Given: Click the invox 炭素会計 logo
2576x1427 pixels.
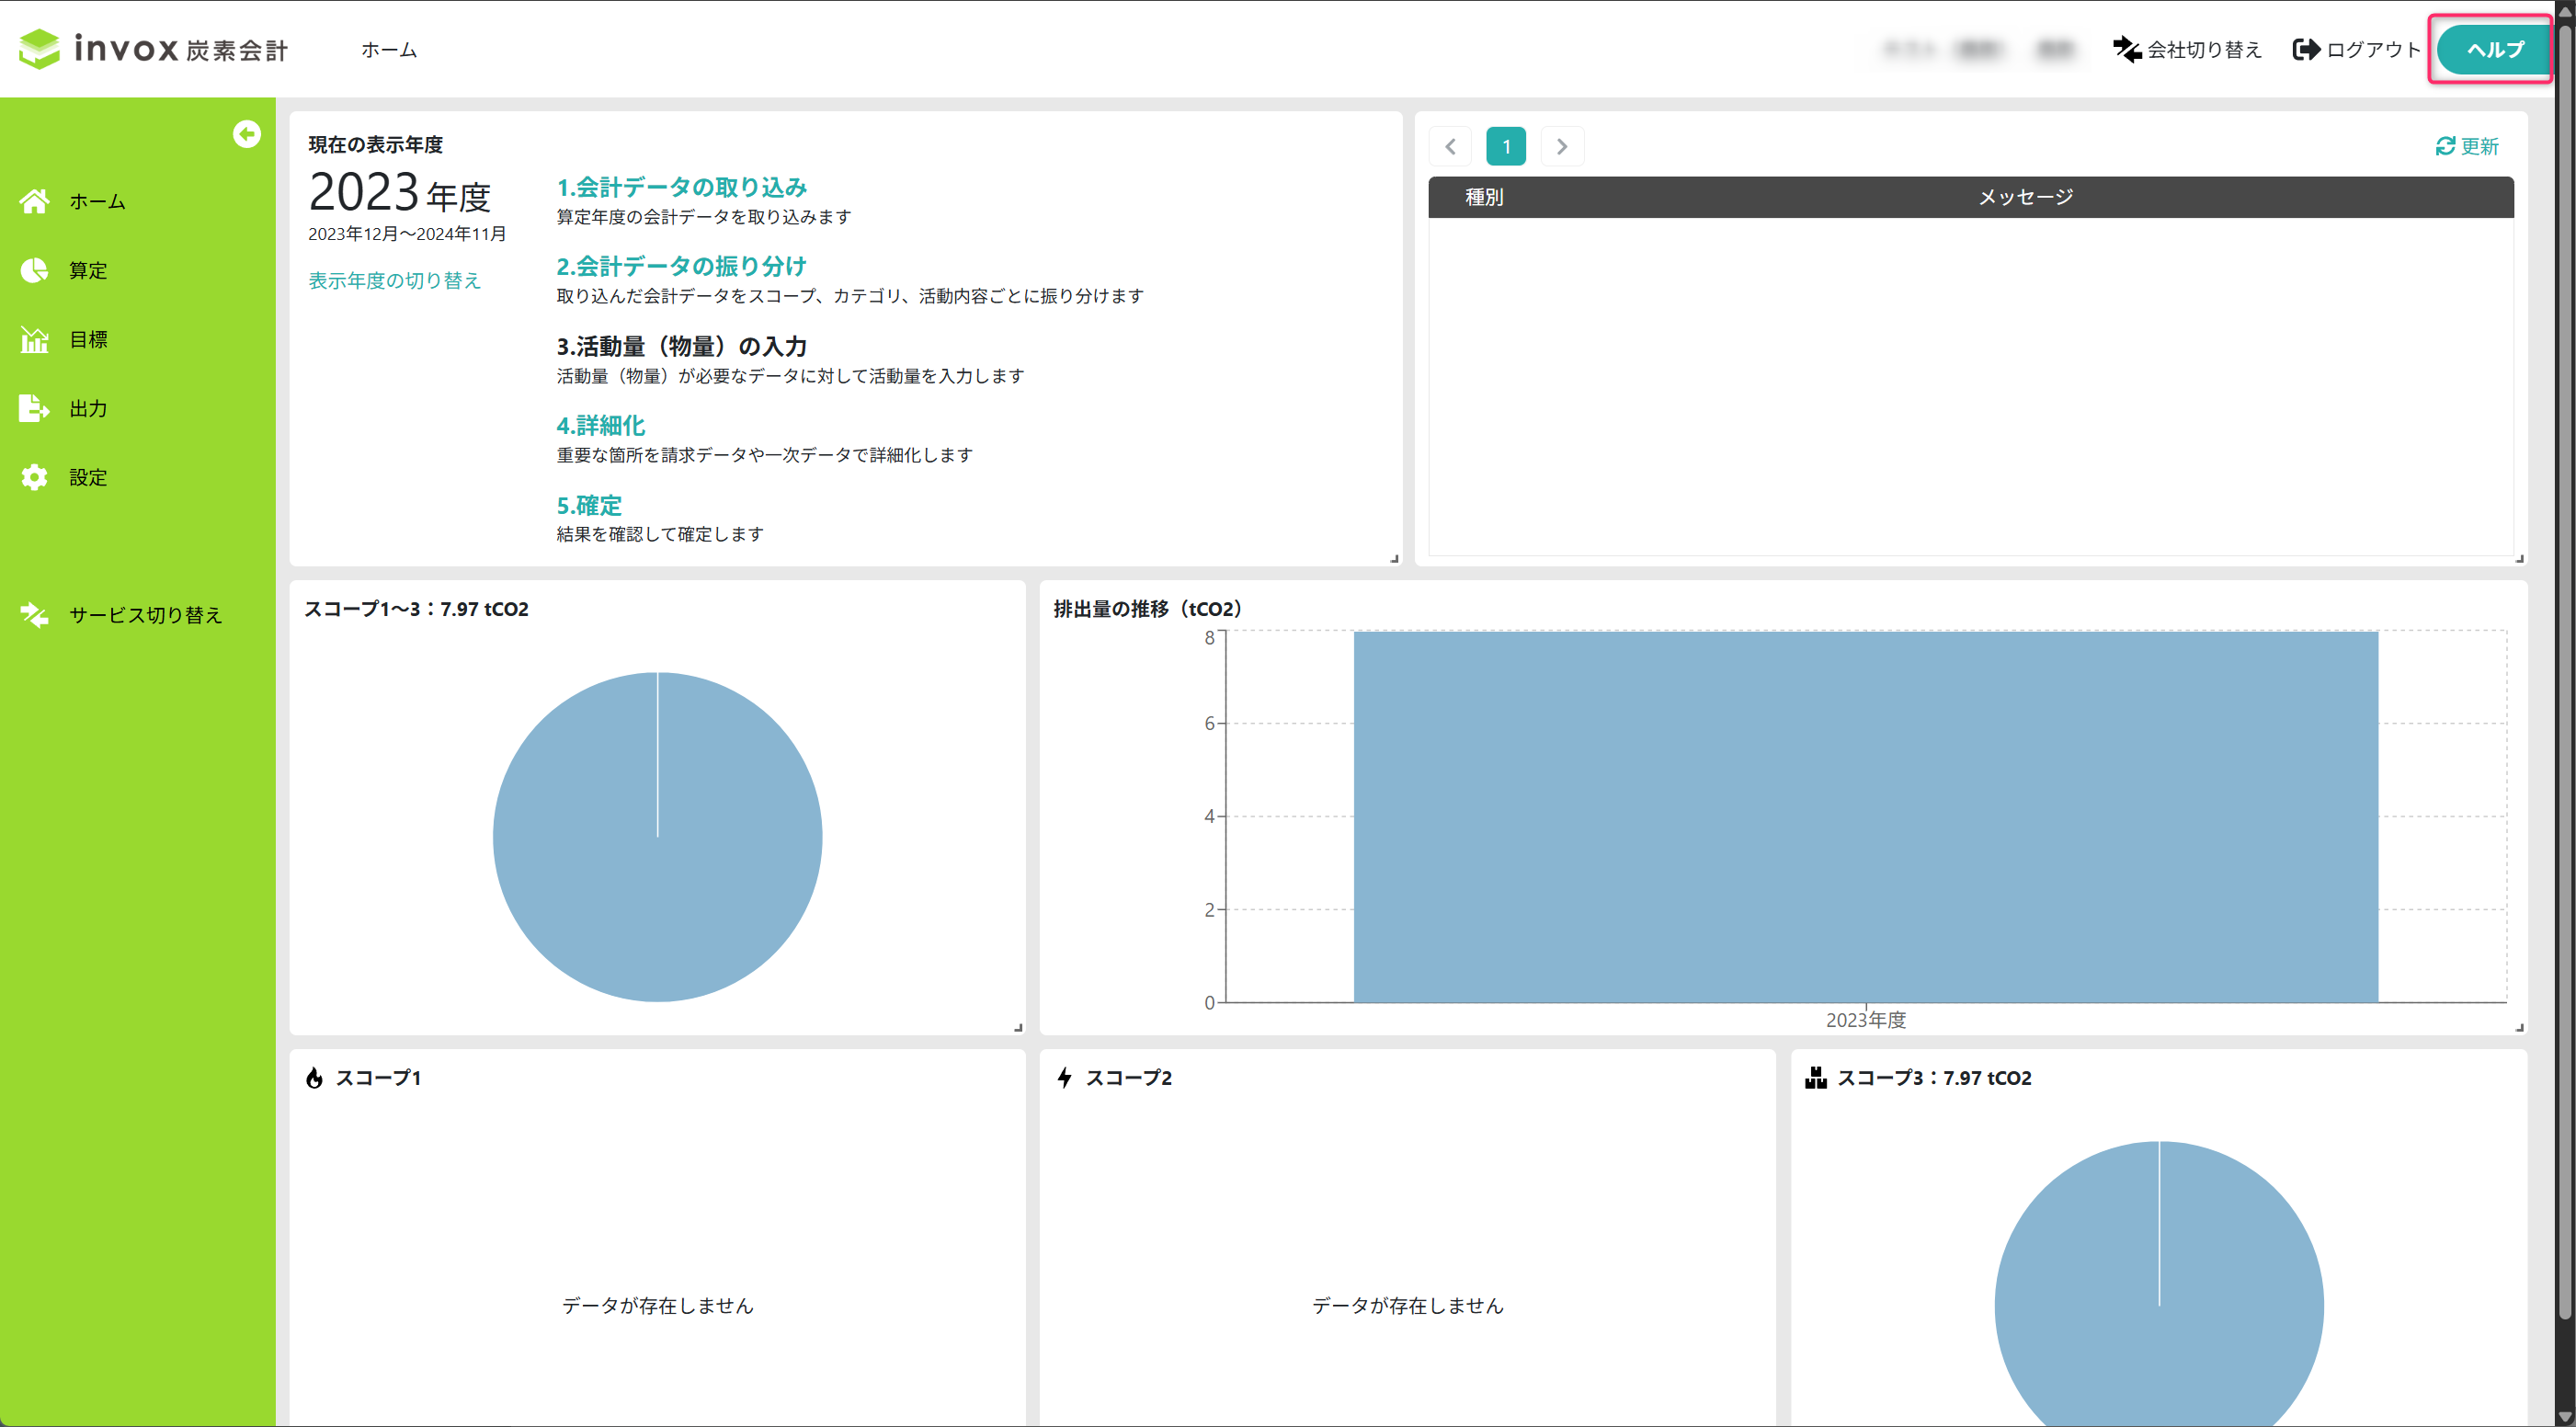Looking at the screenshot, I should click(x=153, y=48).
